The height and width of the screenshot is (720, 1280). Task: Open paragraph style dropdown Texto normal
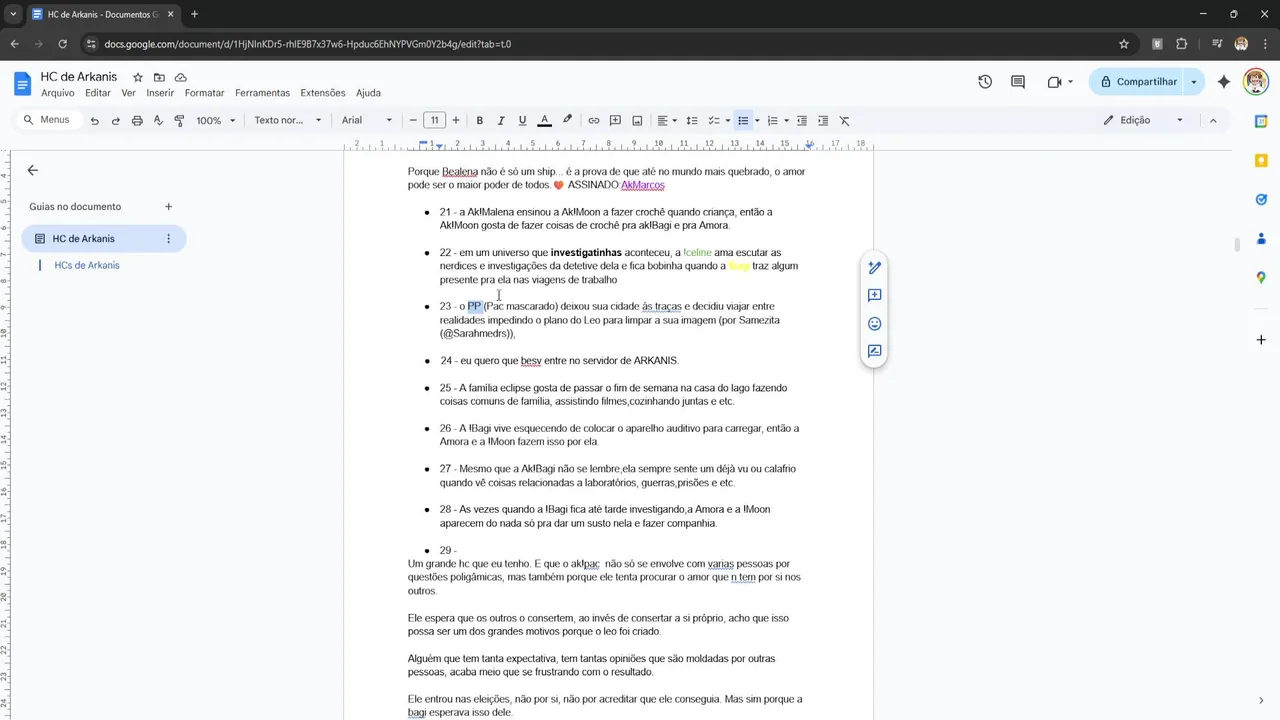[288, 120]
